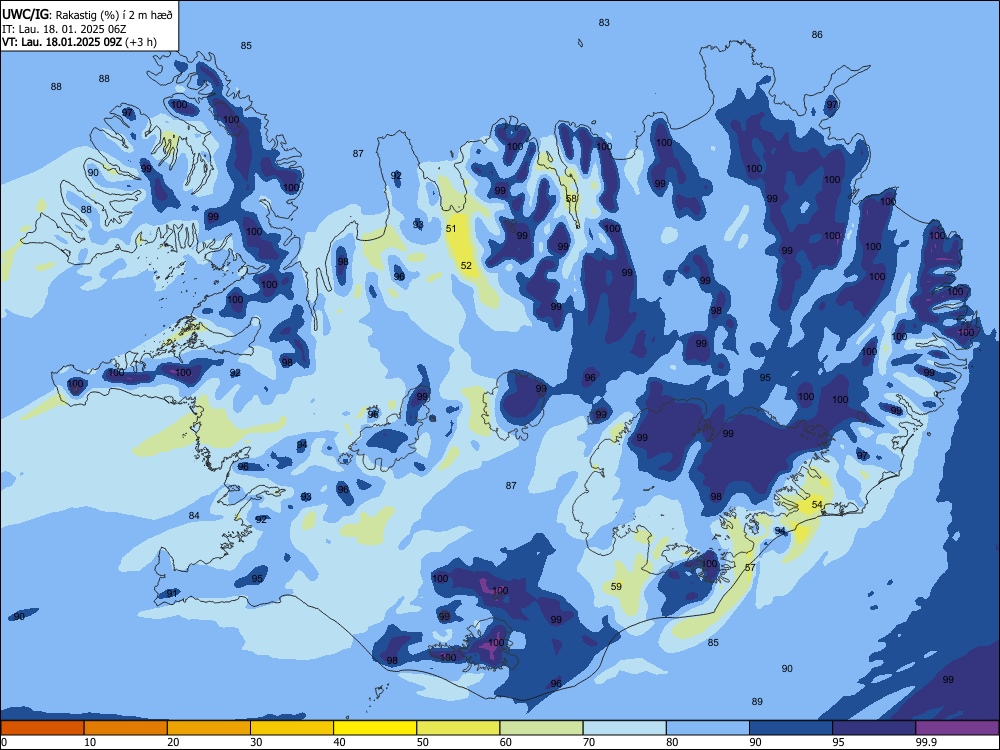Screen dimensions: 1000x750
Task: Select the purple 99.9+ legend swatch
Action: coord(957,728)
